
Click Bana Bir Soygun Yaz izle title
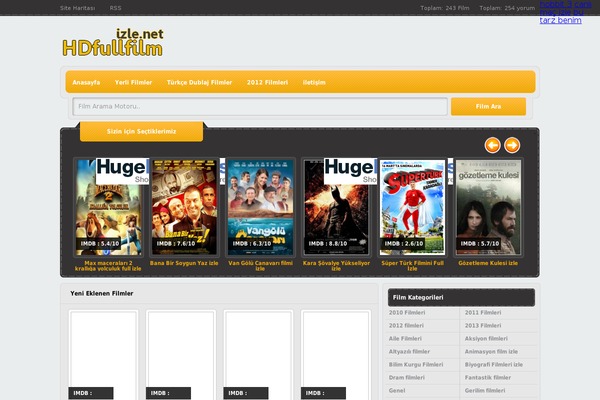(x=184, y=263)
